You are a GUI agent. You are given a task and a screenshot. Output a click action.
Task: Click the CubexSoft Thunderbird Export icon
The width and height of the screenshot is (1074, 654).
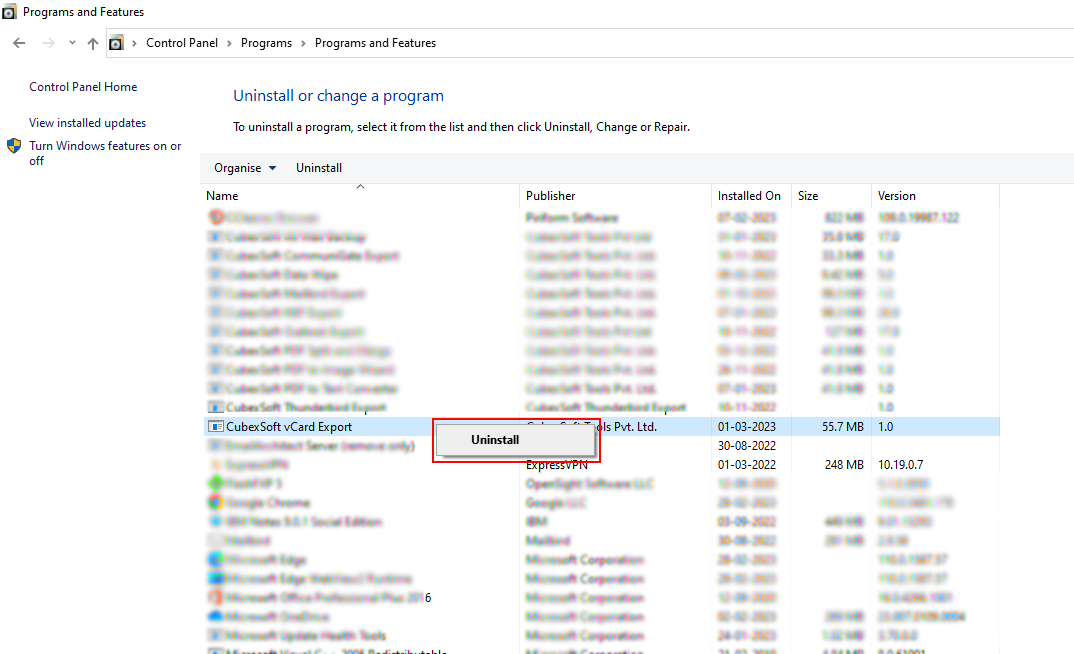click(216, 407)
